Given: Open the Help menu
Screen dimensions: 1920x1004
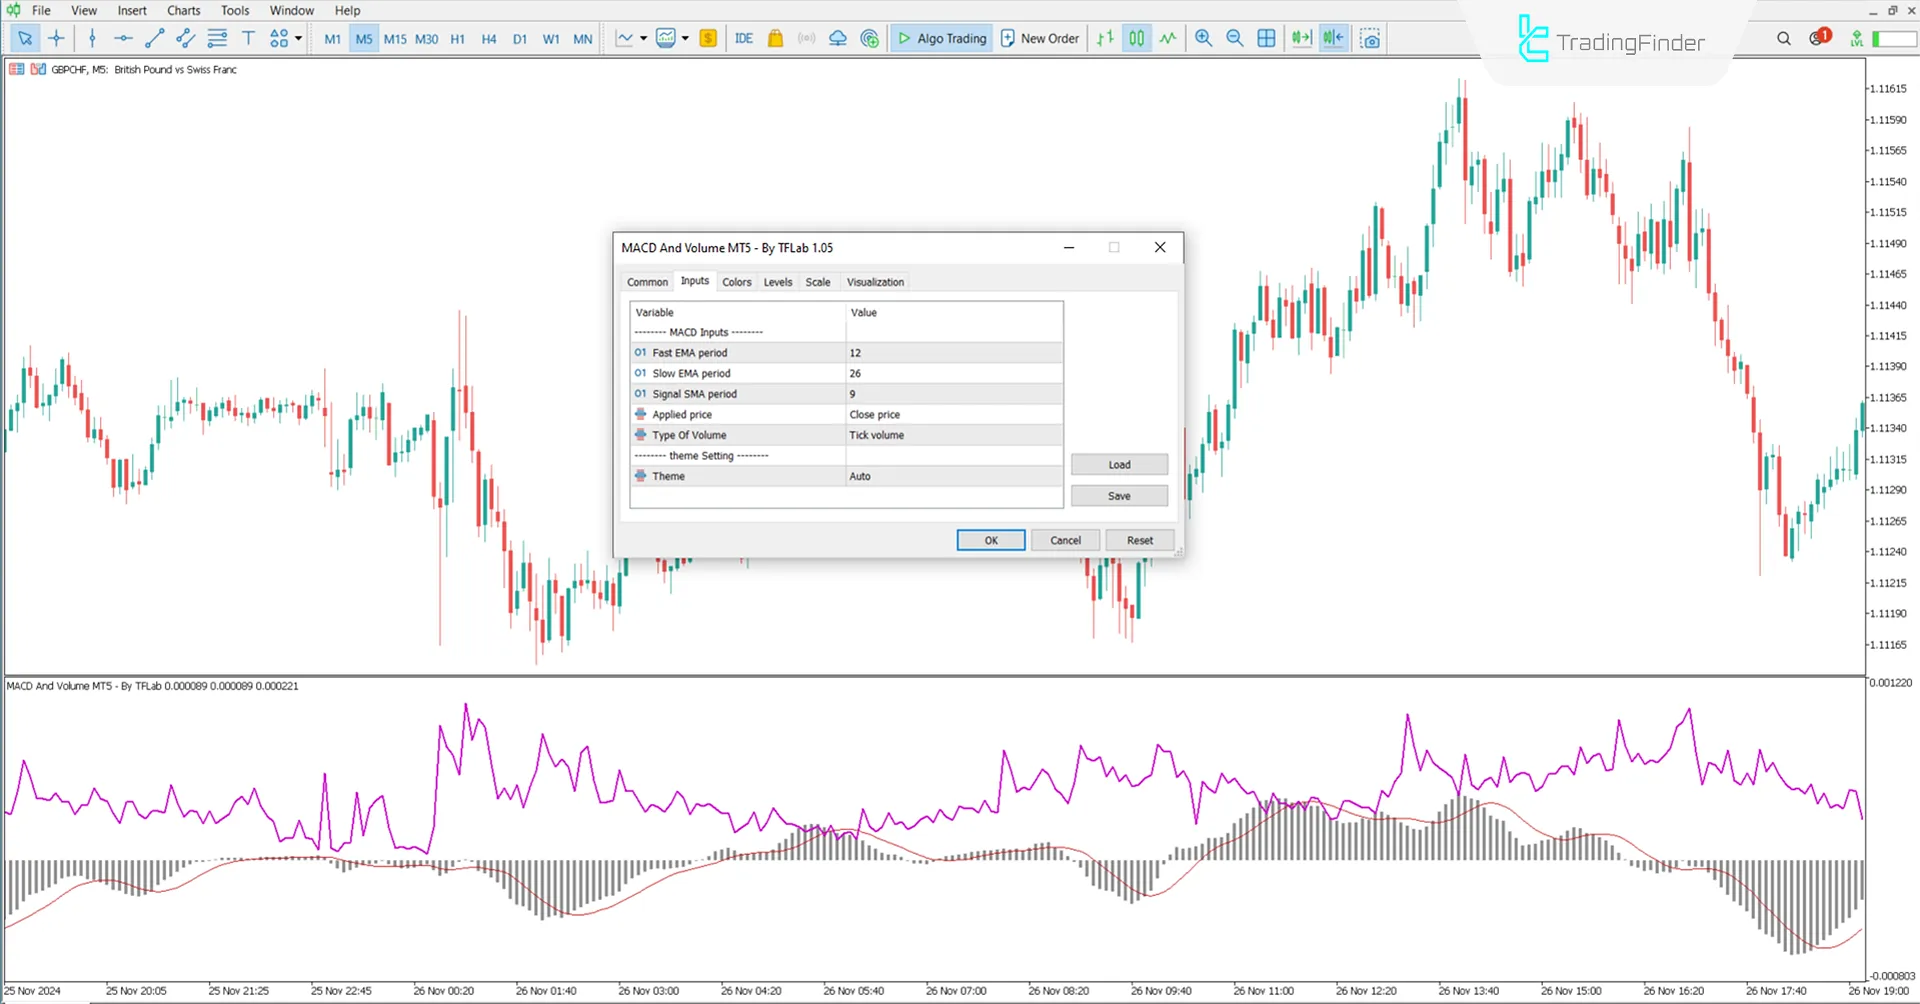Looking at the screenshot, I should pos(347,10).
